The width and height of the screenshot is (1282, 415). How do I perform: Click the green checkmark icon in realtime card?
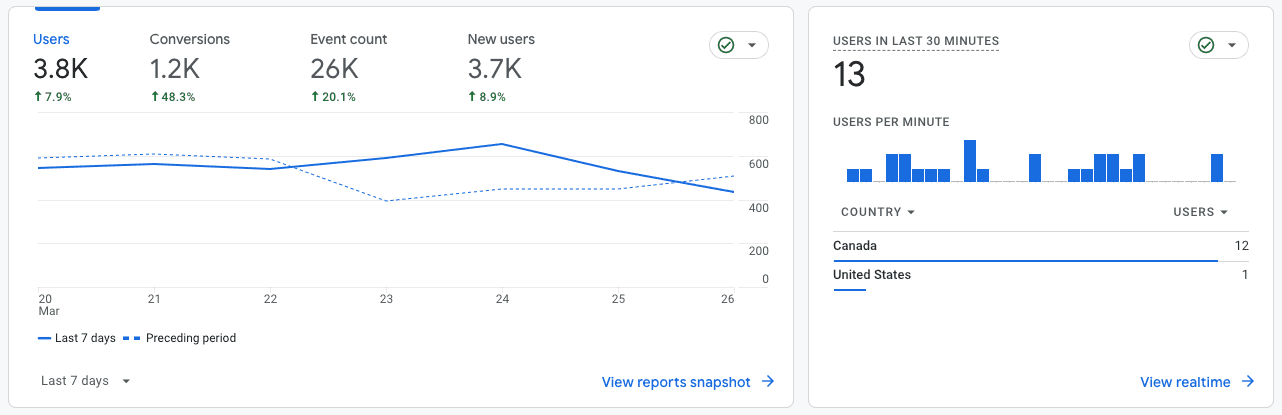point(1206,45)
